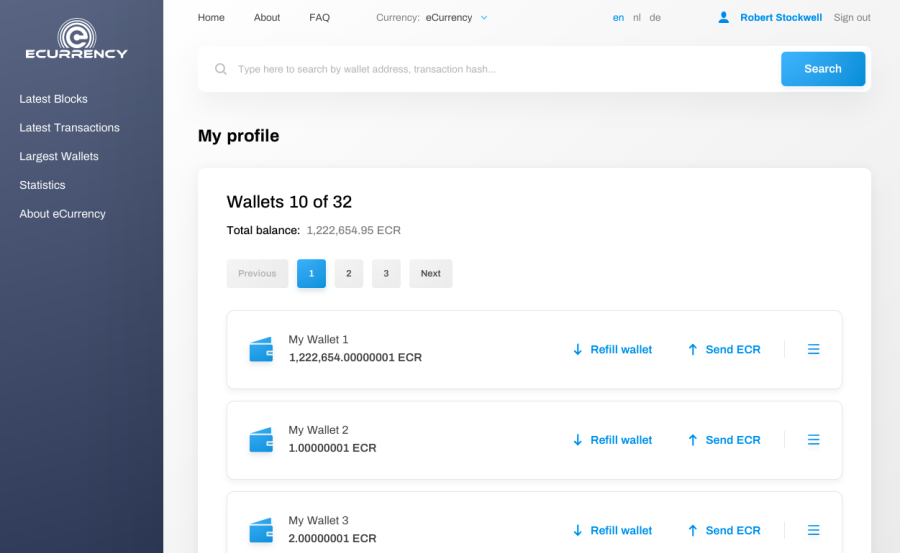Viewport: 900px width, 553px height.
Task: Open Latest Transactions in the sidebar
Action: 69,127
